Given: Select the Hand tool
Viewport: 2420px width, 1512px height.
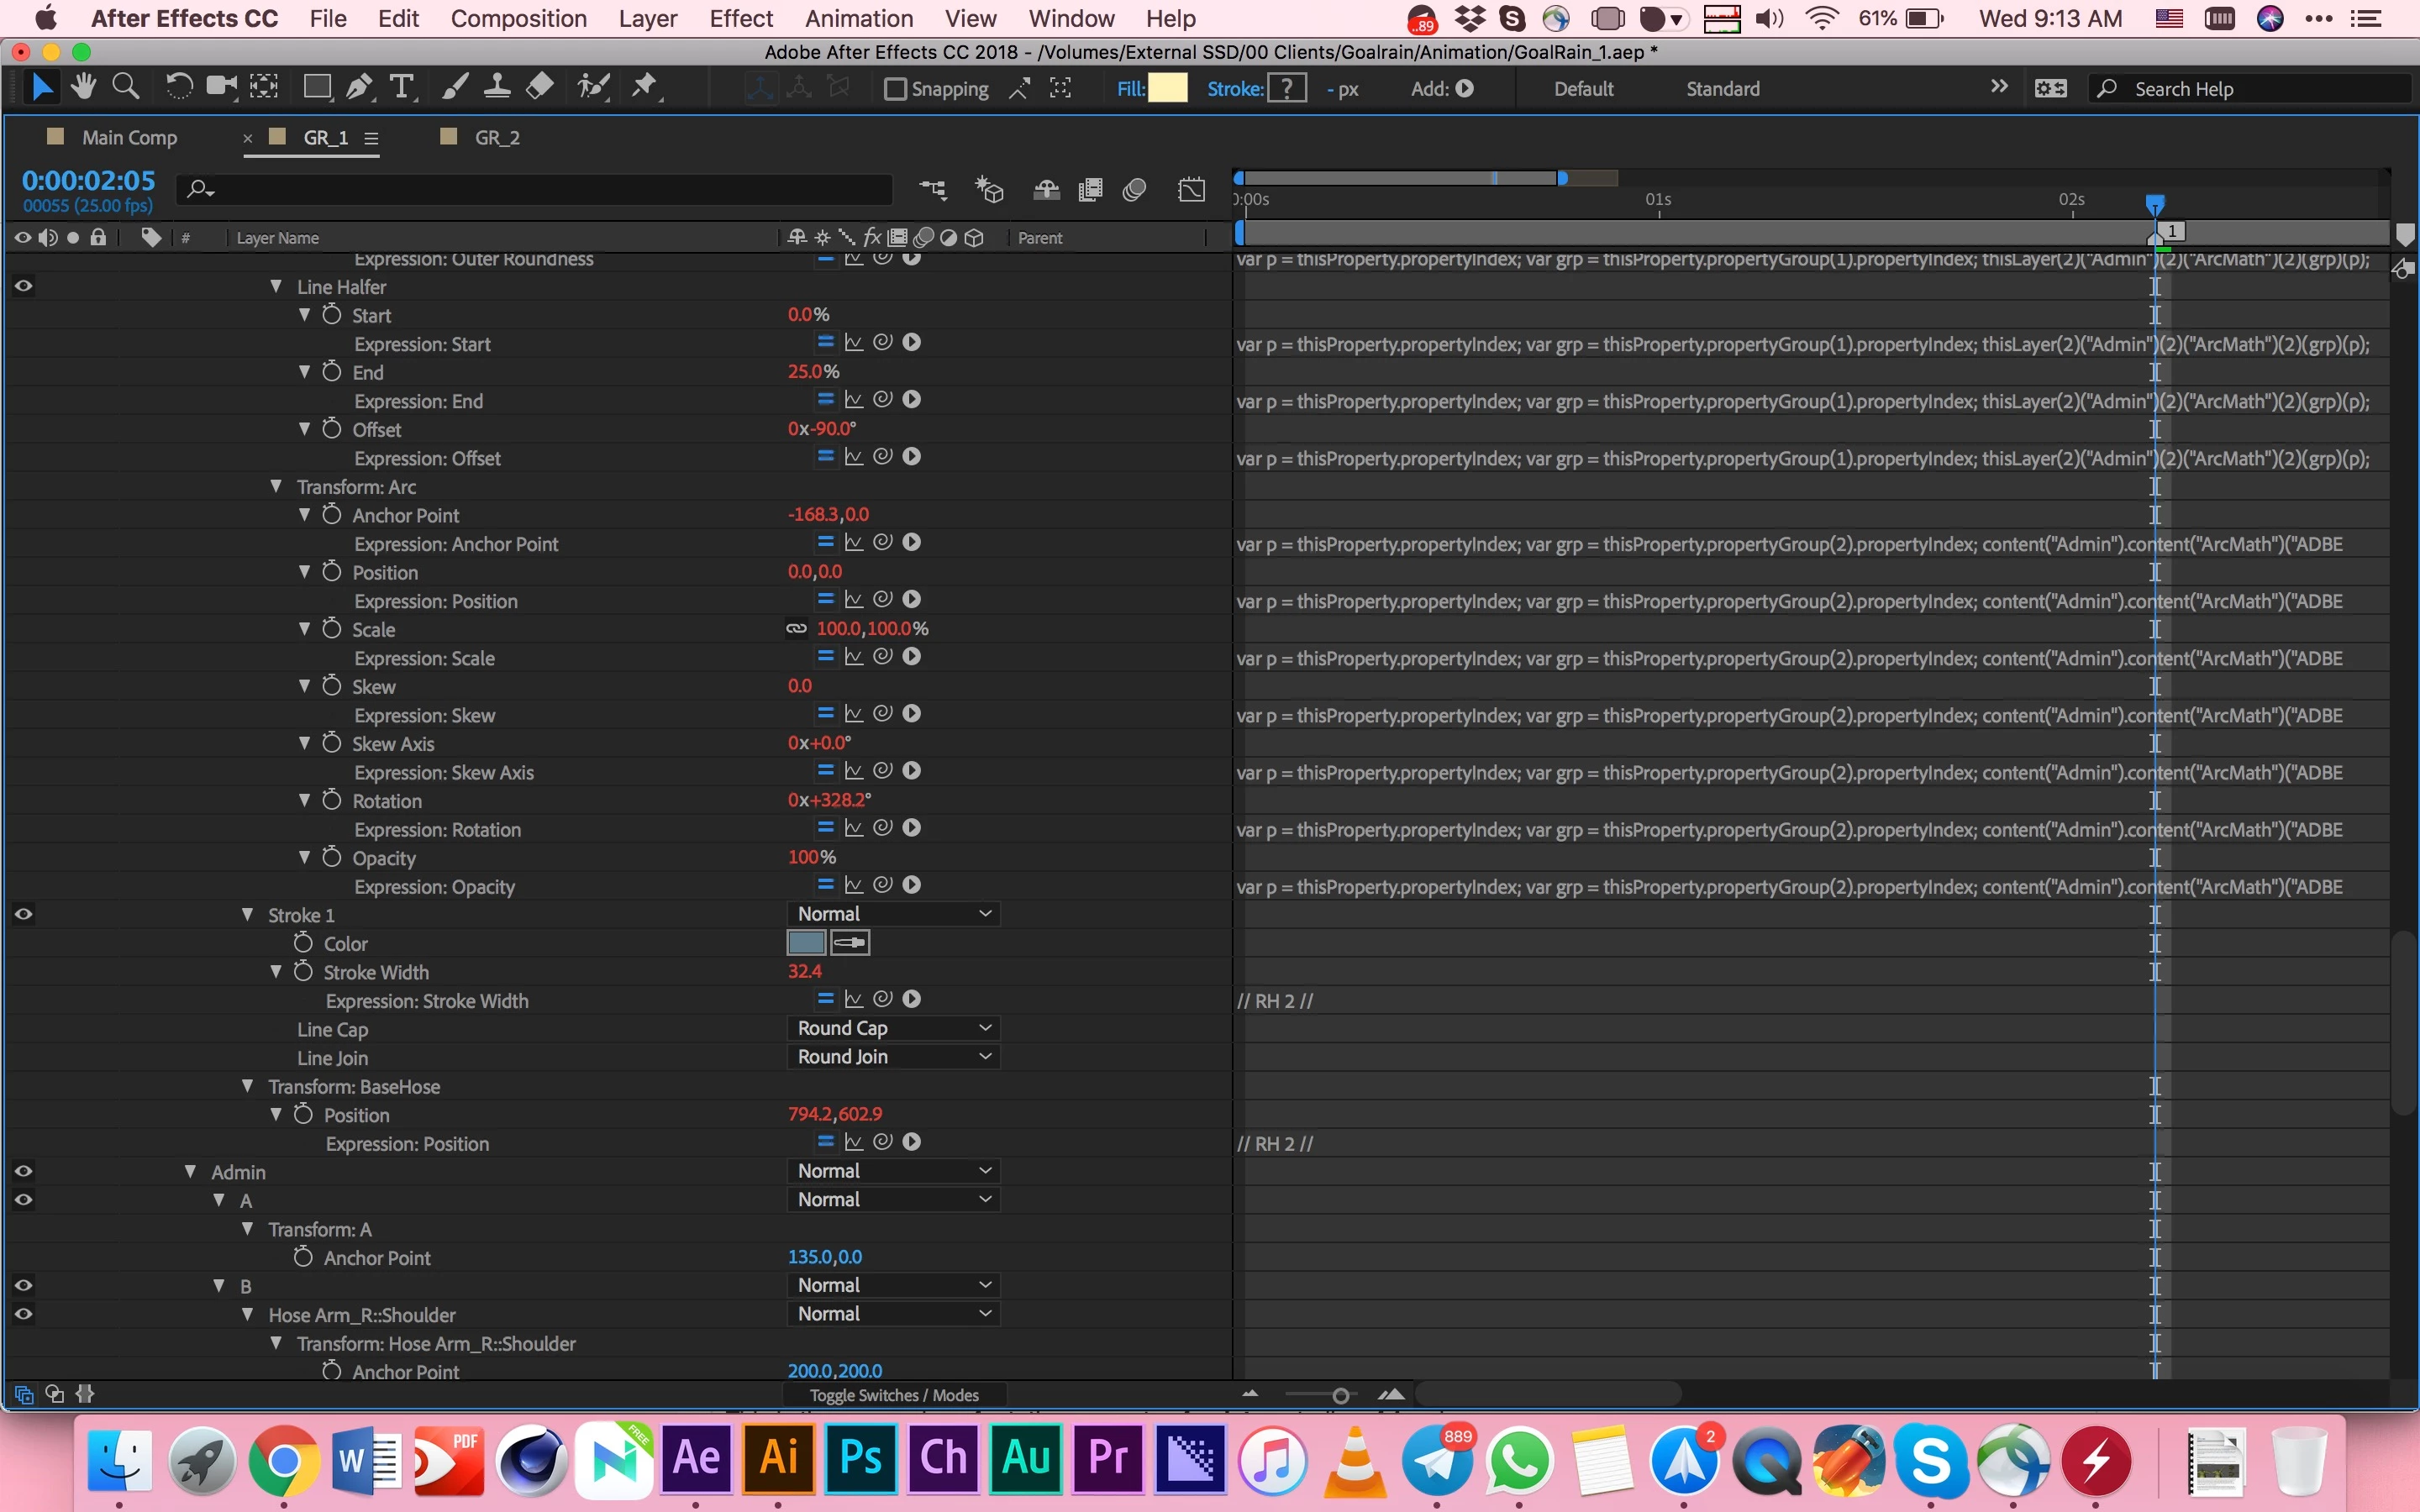Looking at the screenshot, I should point(83,88).
